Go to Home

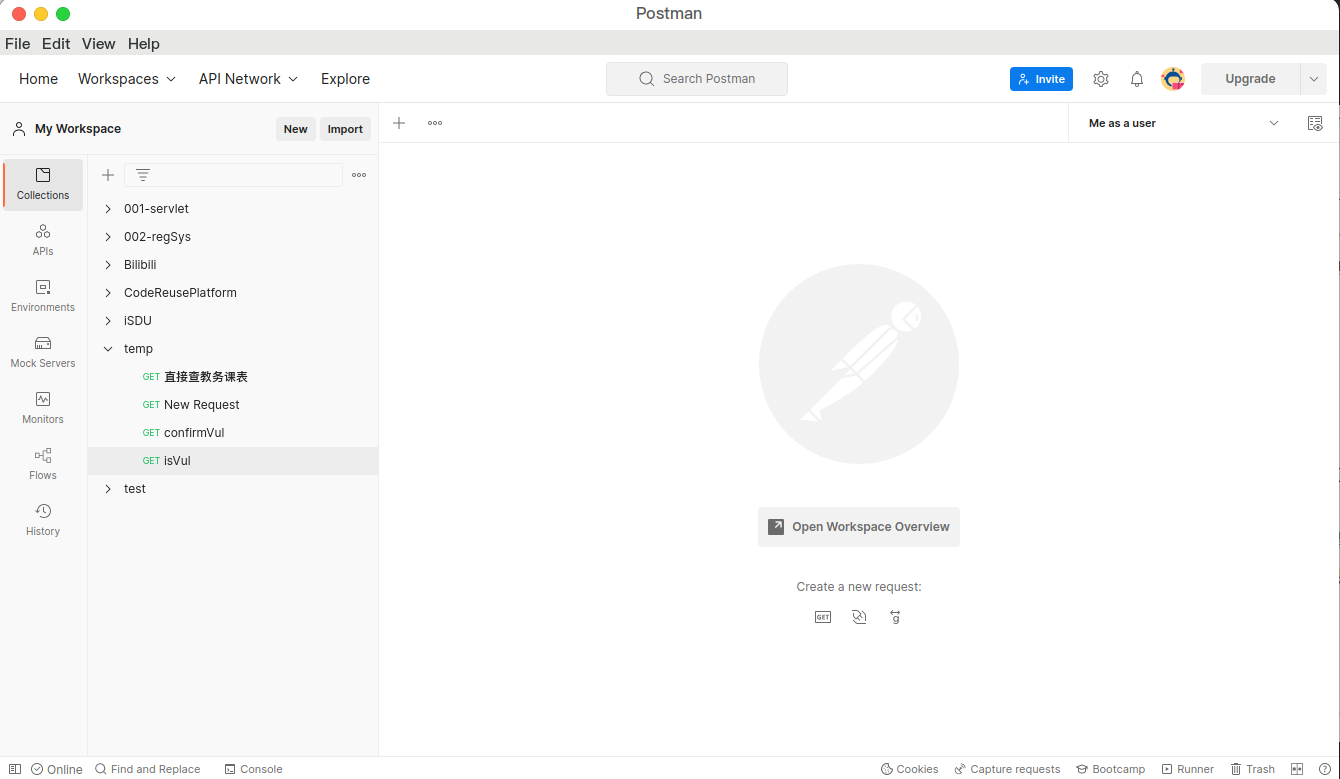click(x=39, y=79)
